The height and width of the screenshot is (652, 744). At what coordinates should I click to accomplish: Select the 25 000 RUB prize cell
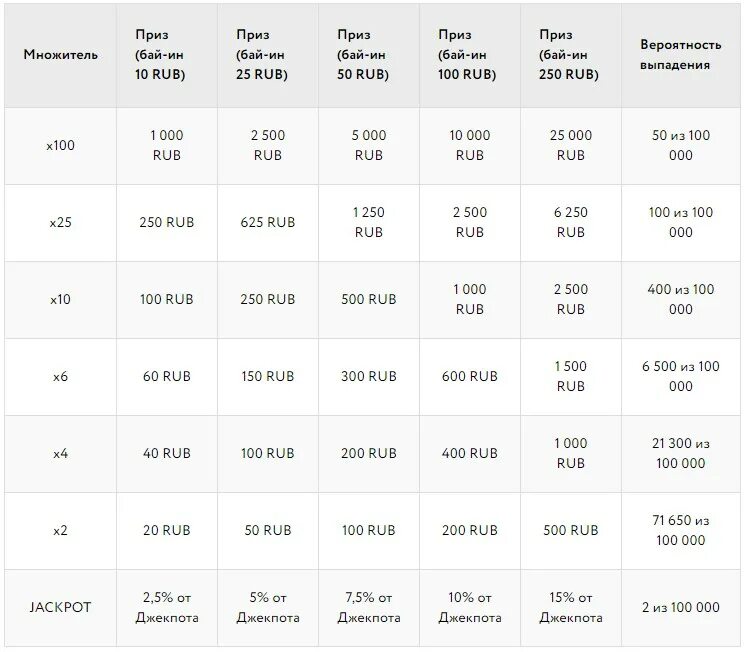pyautogui.click(x=570, y=145)
